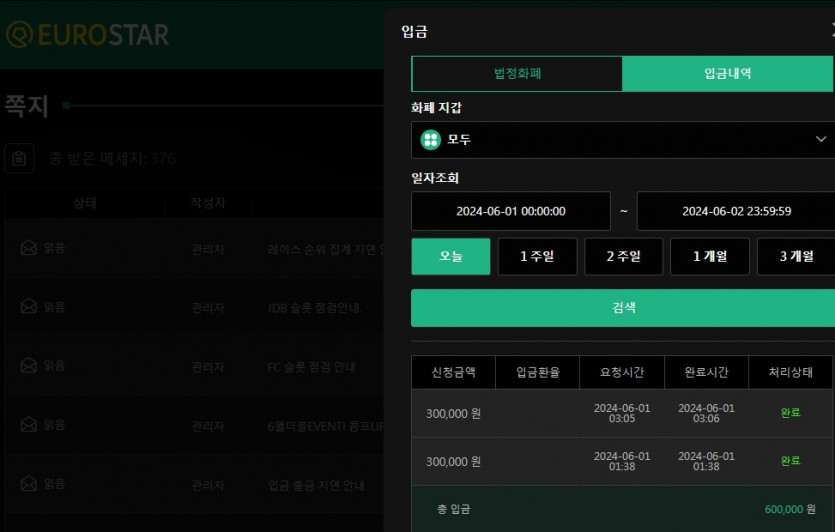The image size is (835, 532).
Task: Click envelope icon of FC 슬롯 점검 message
Action: click(x=28, y=365)
